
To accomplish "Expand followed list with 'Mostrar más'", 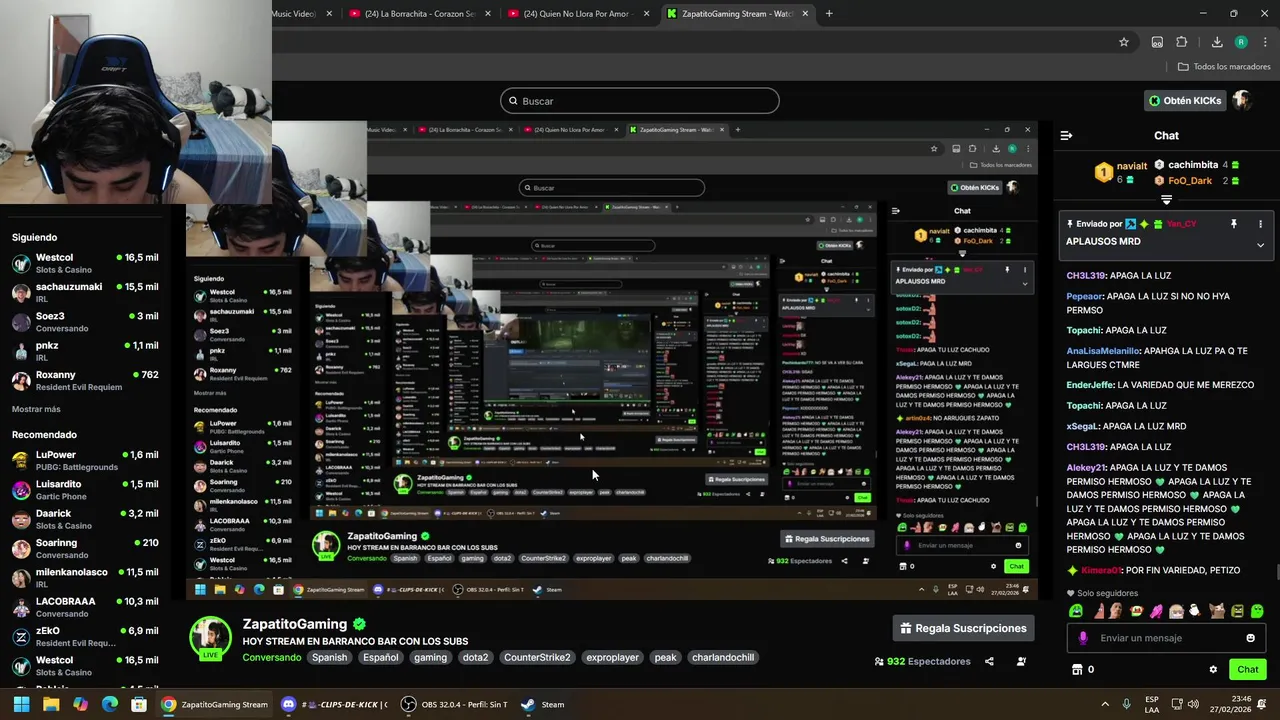I will tap(36, 409).
